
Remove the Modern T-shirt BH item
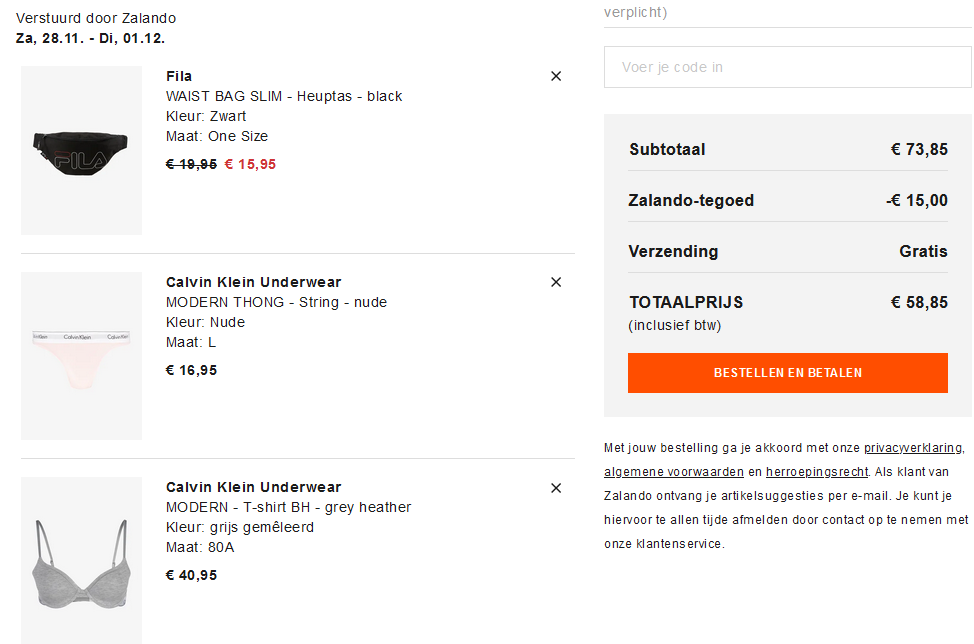point(556,488)
